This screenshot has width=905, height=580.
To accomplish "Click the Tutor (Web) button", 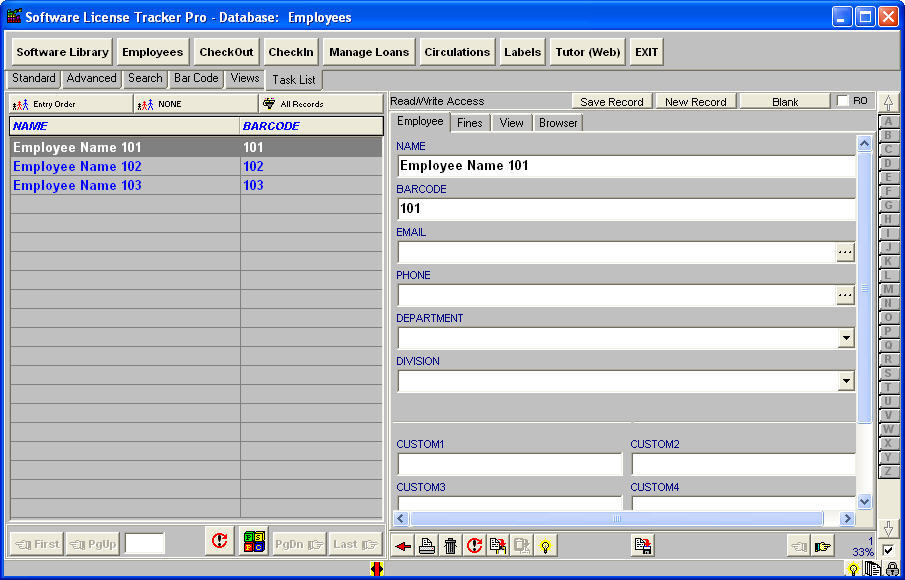I will click(x=588, y=52).
